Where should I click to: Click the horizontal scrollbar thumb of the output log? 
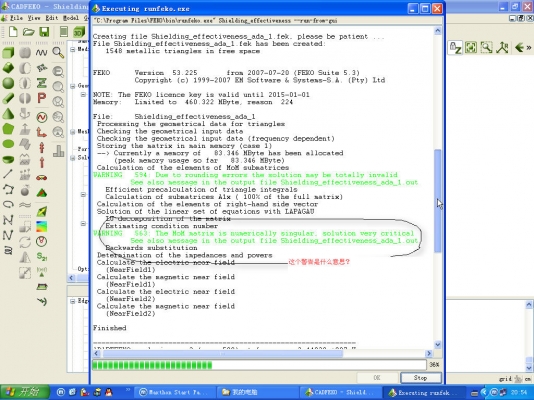(223, 354)
